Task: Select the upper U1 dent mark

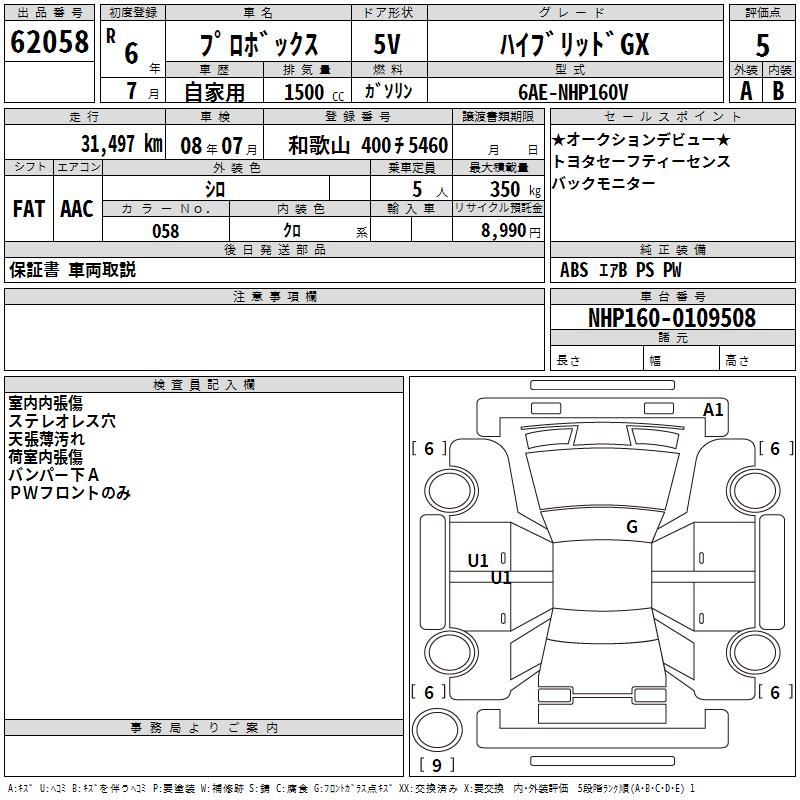Action: [478, 561]
